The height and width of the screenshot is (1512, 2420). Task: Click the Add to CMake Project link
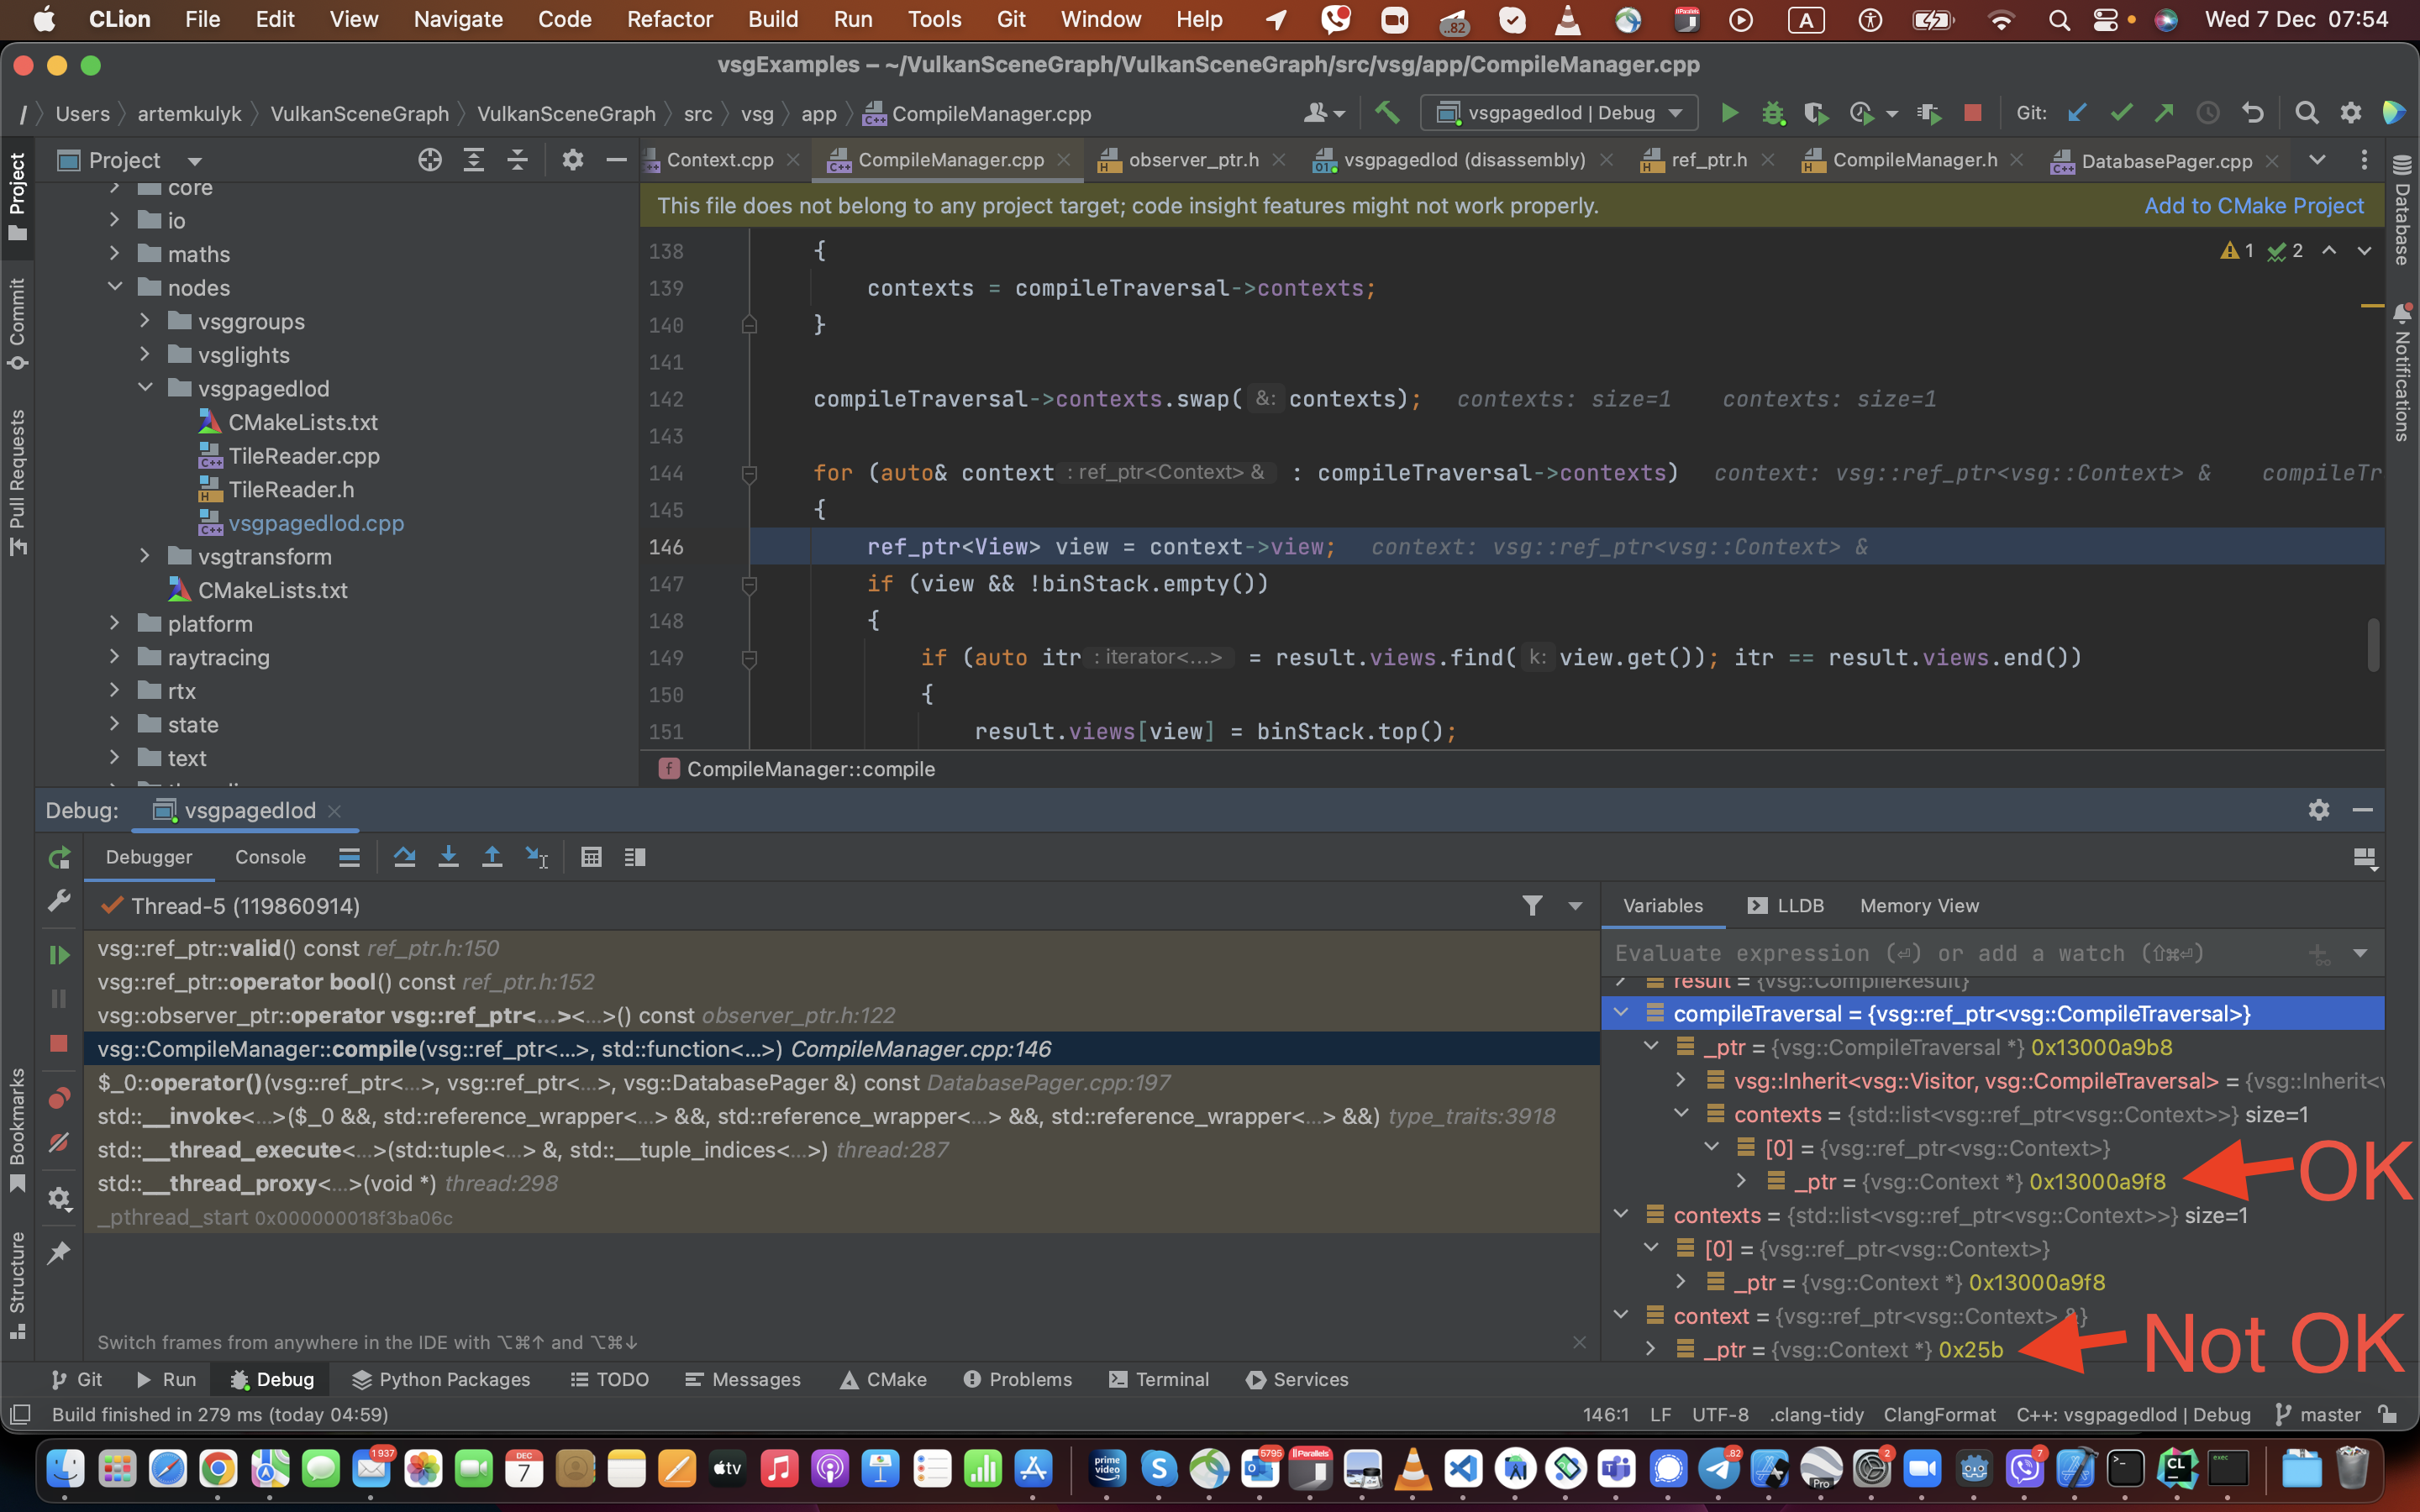(2254, 205)
